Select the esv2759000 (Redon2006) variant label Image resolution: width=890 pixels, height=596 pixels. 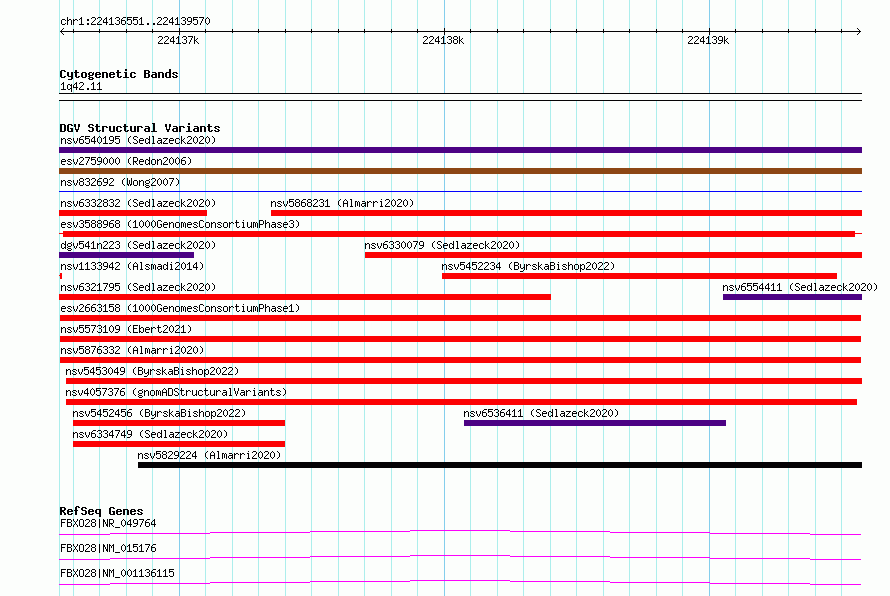(x=126, y=161)
